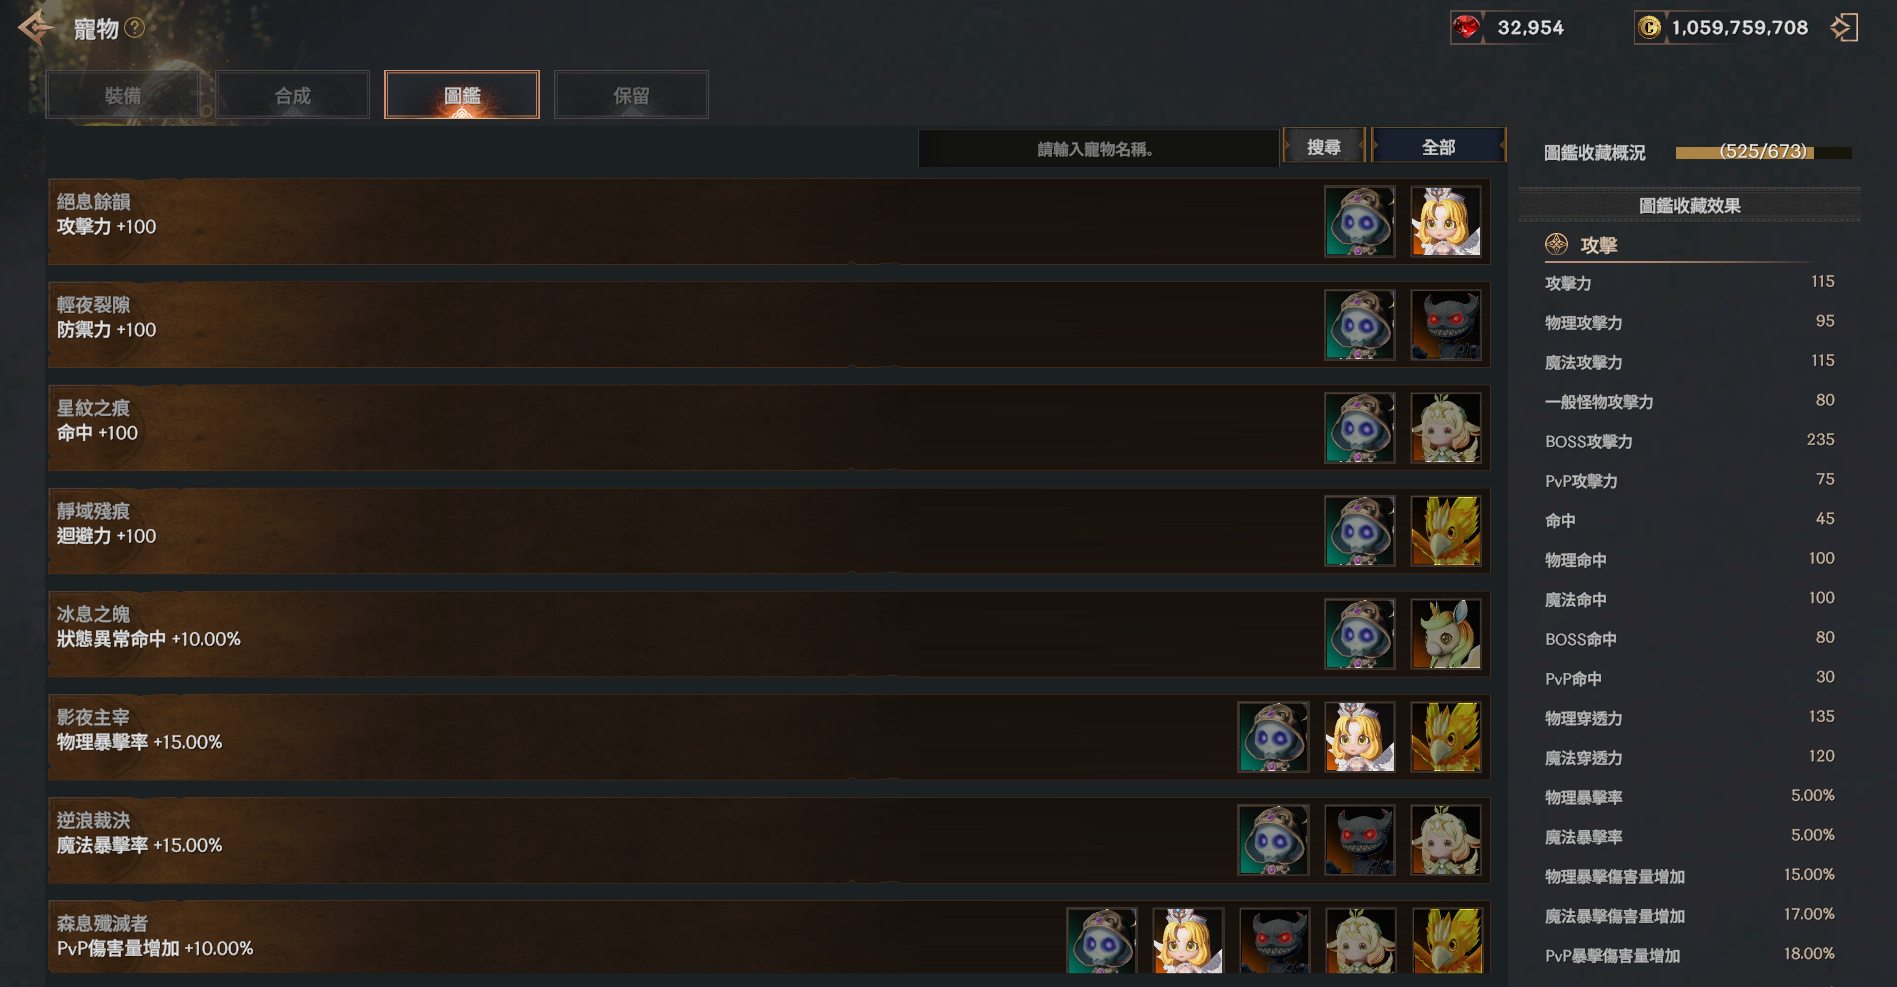Screen dimensions: 1897x987
Task: Focus the pet name search field
Action: tap(1098, 149)
